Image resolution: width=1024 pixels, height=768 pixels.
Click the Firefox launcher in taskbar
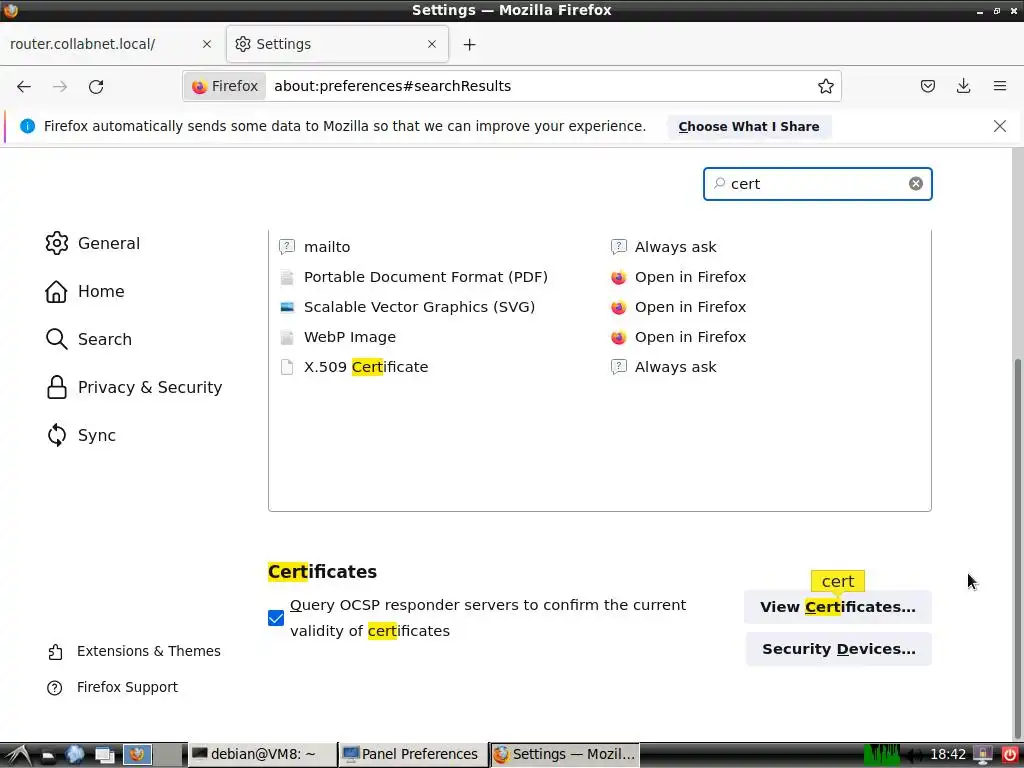coord(137,755)
